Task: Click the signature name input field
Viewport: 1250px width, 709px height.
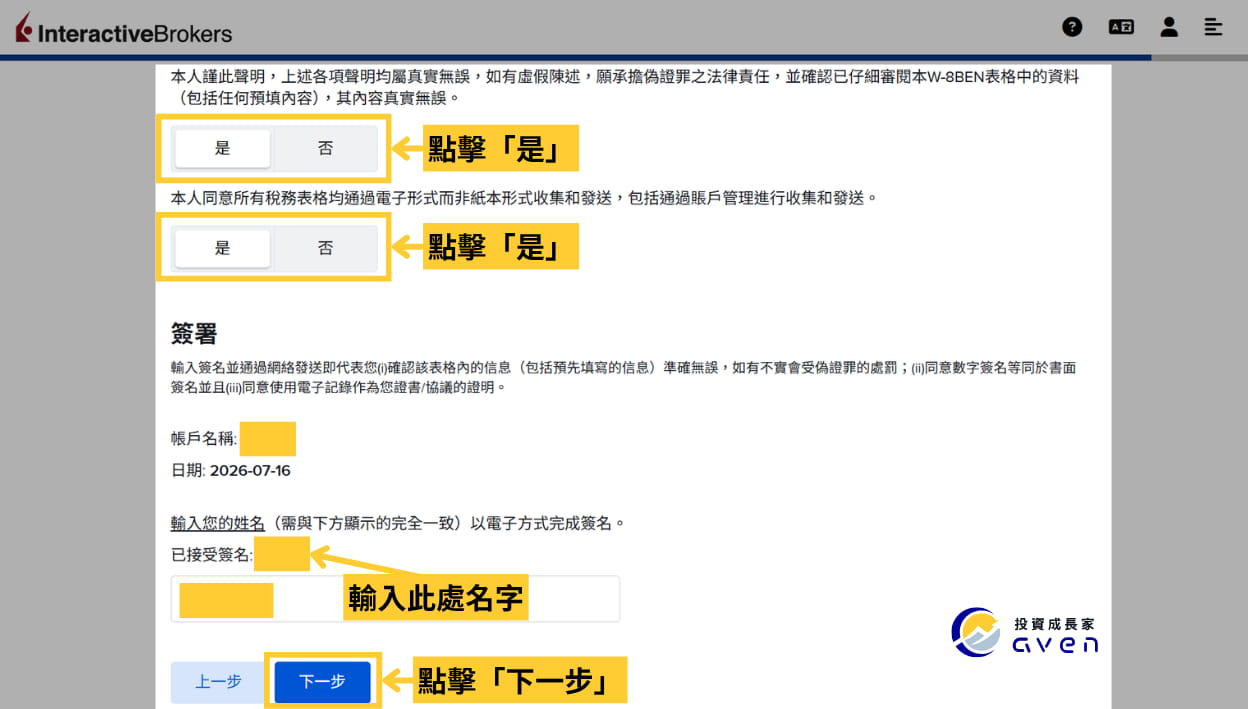Action: tap(395, 599)
